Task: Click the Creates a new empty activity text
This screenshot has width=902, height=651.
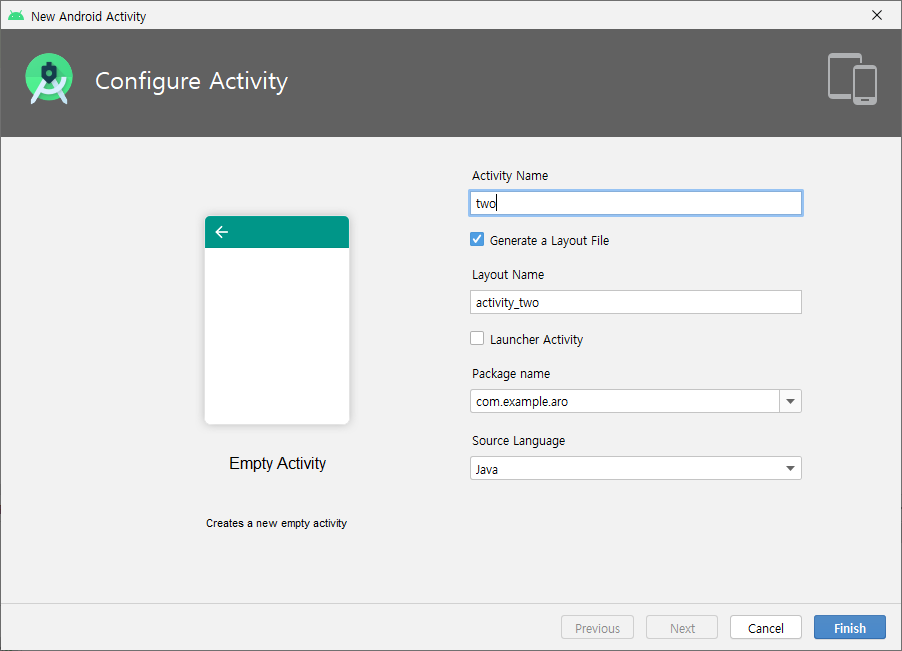Action: tap(277, 523)
